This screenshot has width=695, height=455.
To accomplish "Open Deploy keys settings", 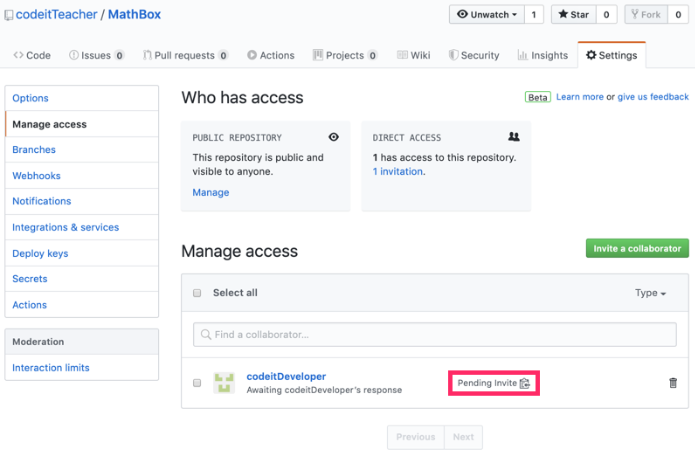I will click(x=82, y=253).
